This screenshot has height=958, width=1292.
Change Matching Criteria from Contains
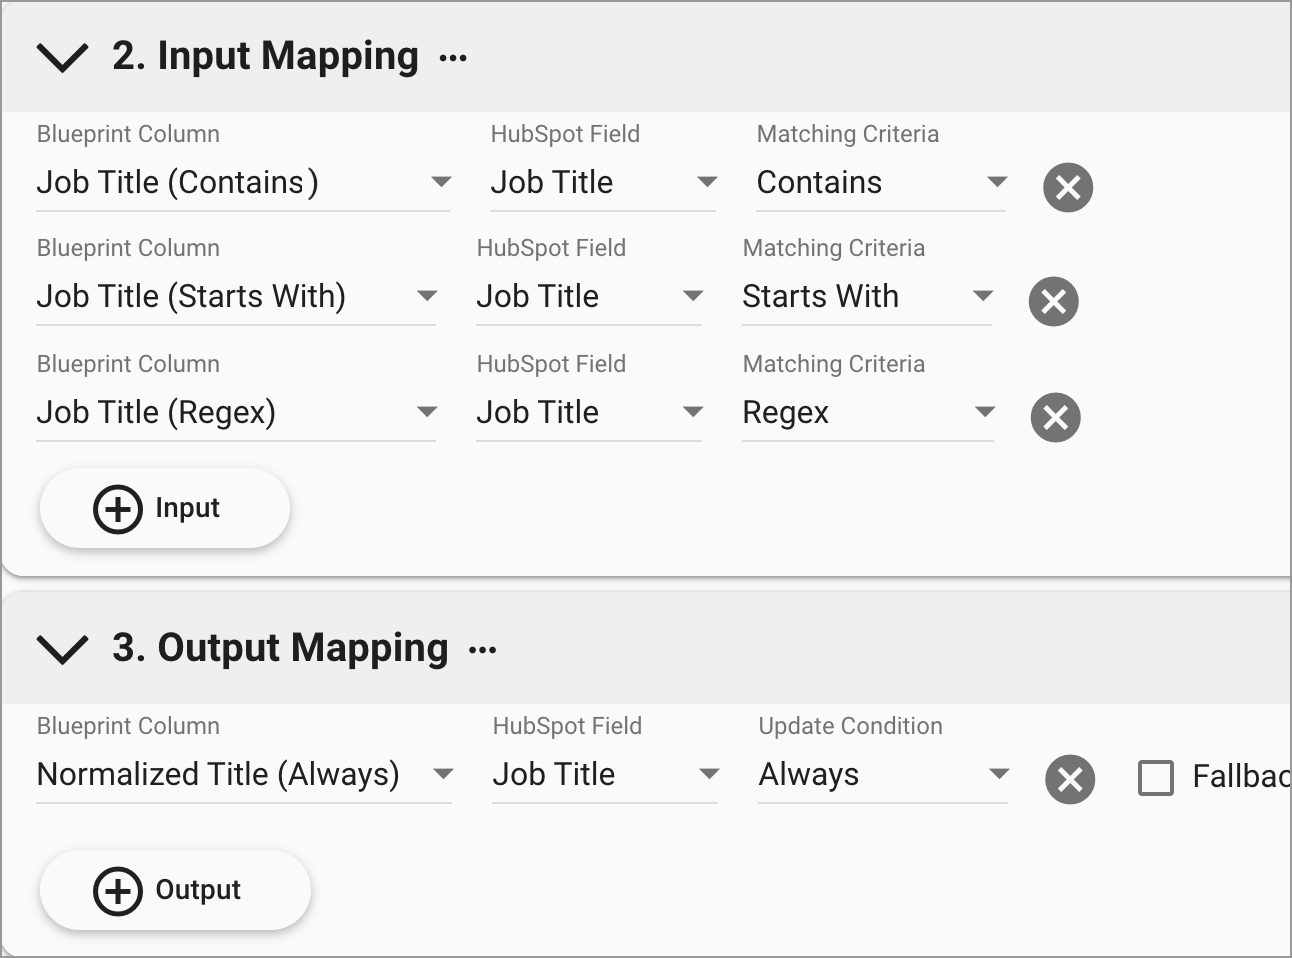tap(881, 183)
